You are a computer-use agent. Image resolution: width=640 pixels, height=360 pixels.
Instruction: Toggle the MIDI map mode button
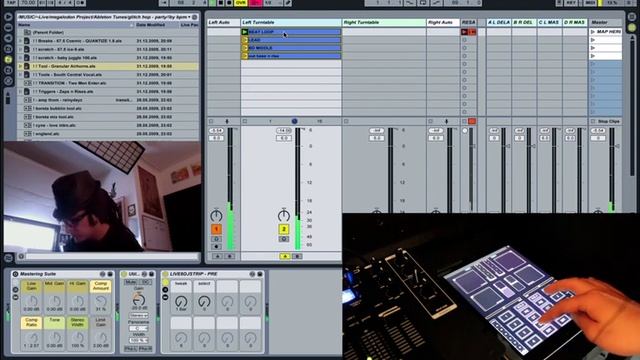590,2
